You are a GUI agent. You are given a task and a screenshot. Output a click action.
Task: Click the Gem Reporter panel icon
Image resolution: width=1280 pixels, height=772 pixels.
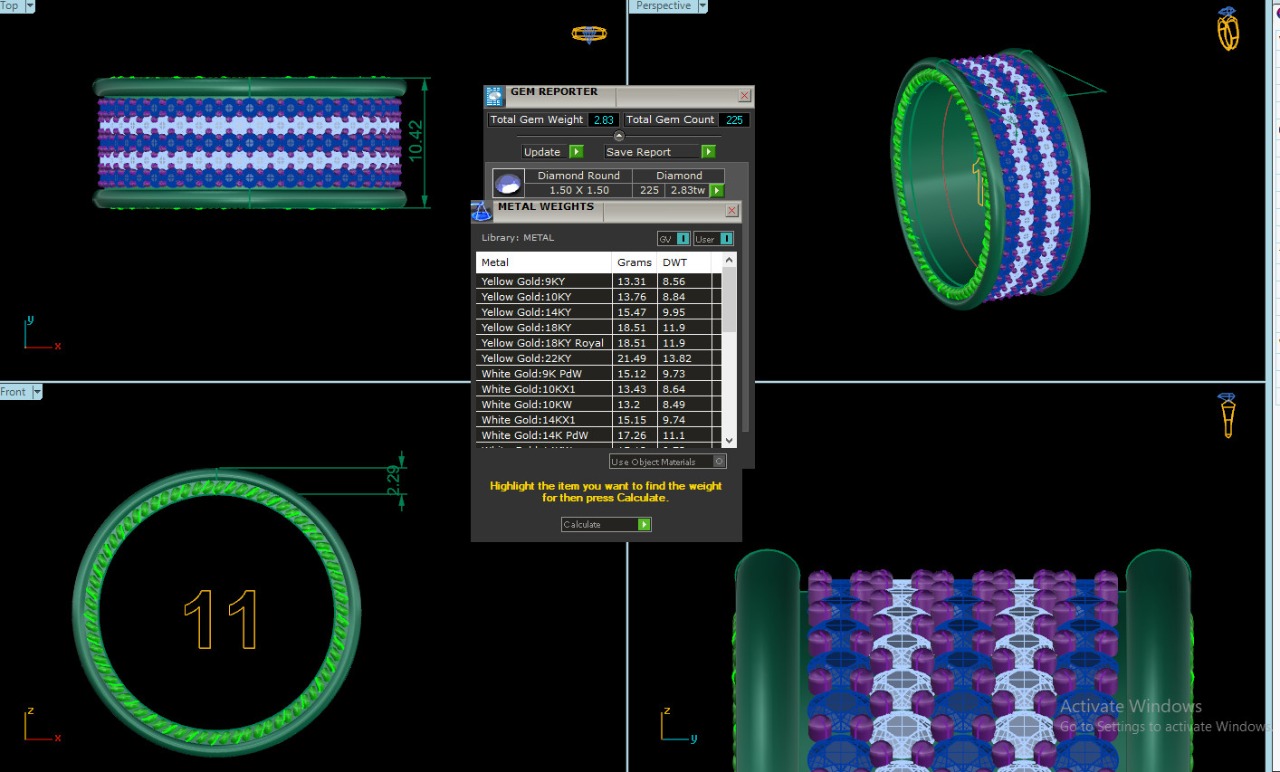495,96
